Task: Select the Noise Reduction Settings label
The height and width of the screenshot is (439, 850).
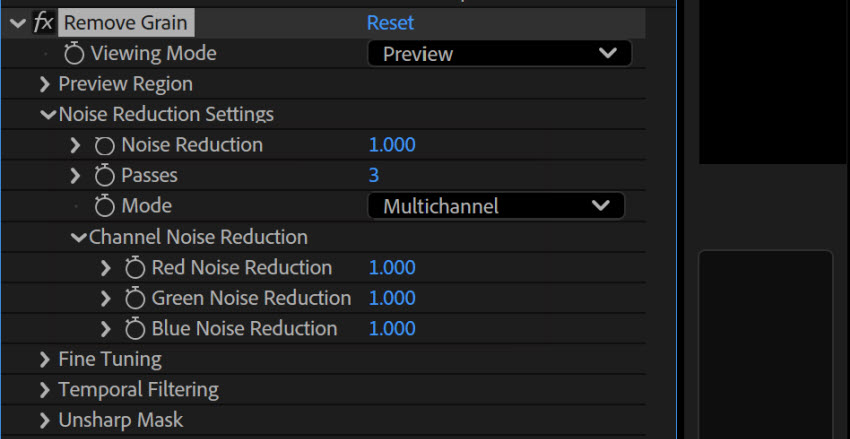Action: pyautogui.click(x=166, y=114)
